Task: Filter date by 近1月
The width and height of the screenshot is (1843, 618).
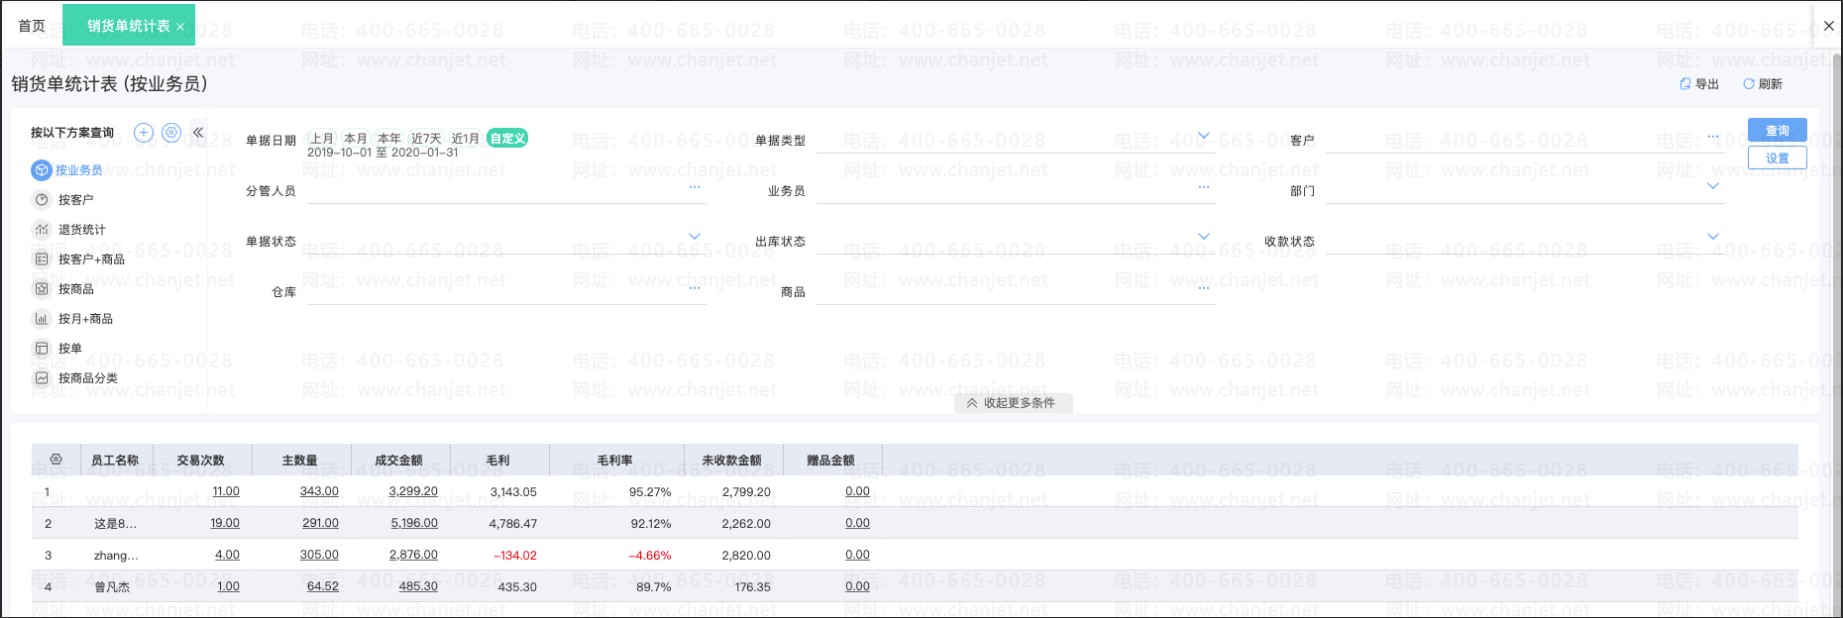Action: [x=465, y=138]
